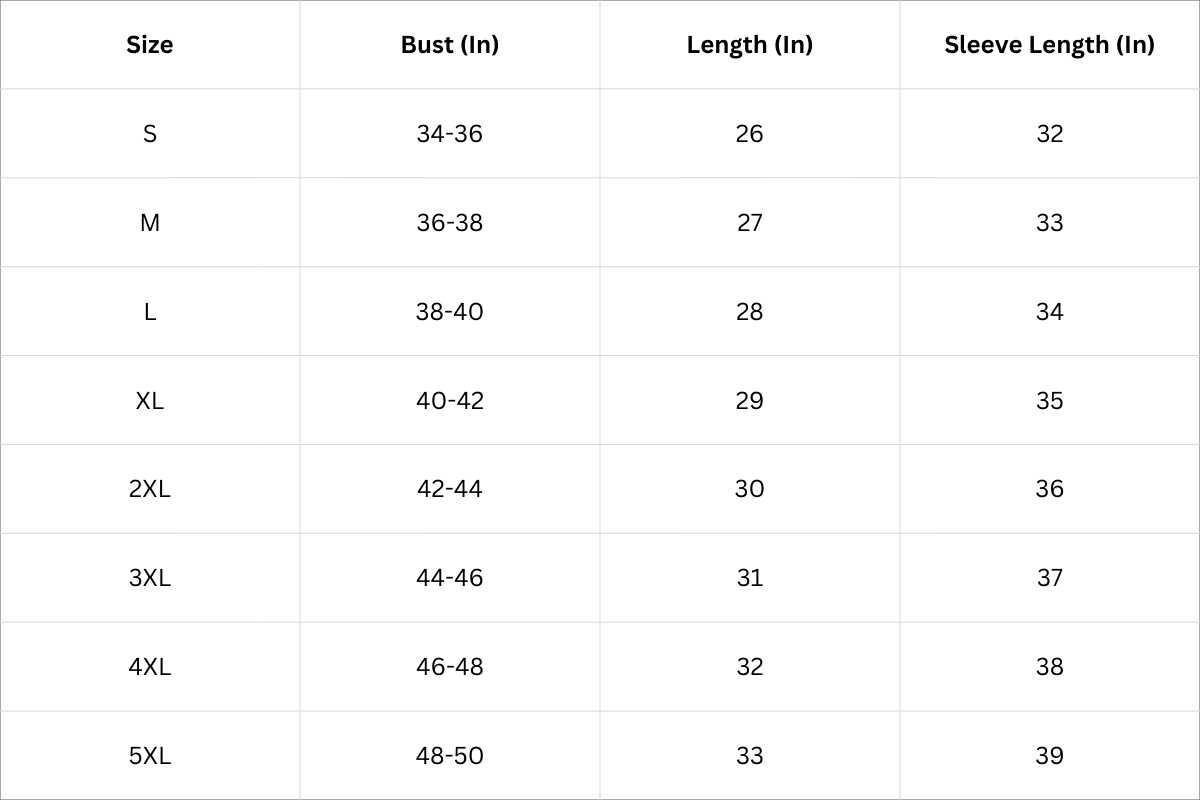The image size is (1200, 800).
Task: Click the XL size row label
Action: [x=150, y=401]
